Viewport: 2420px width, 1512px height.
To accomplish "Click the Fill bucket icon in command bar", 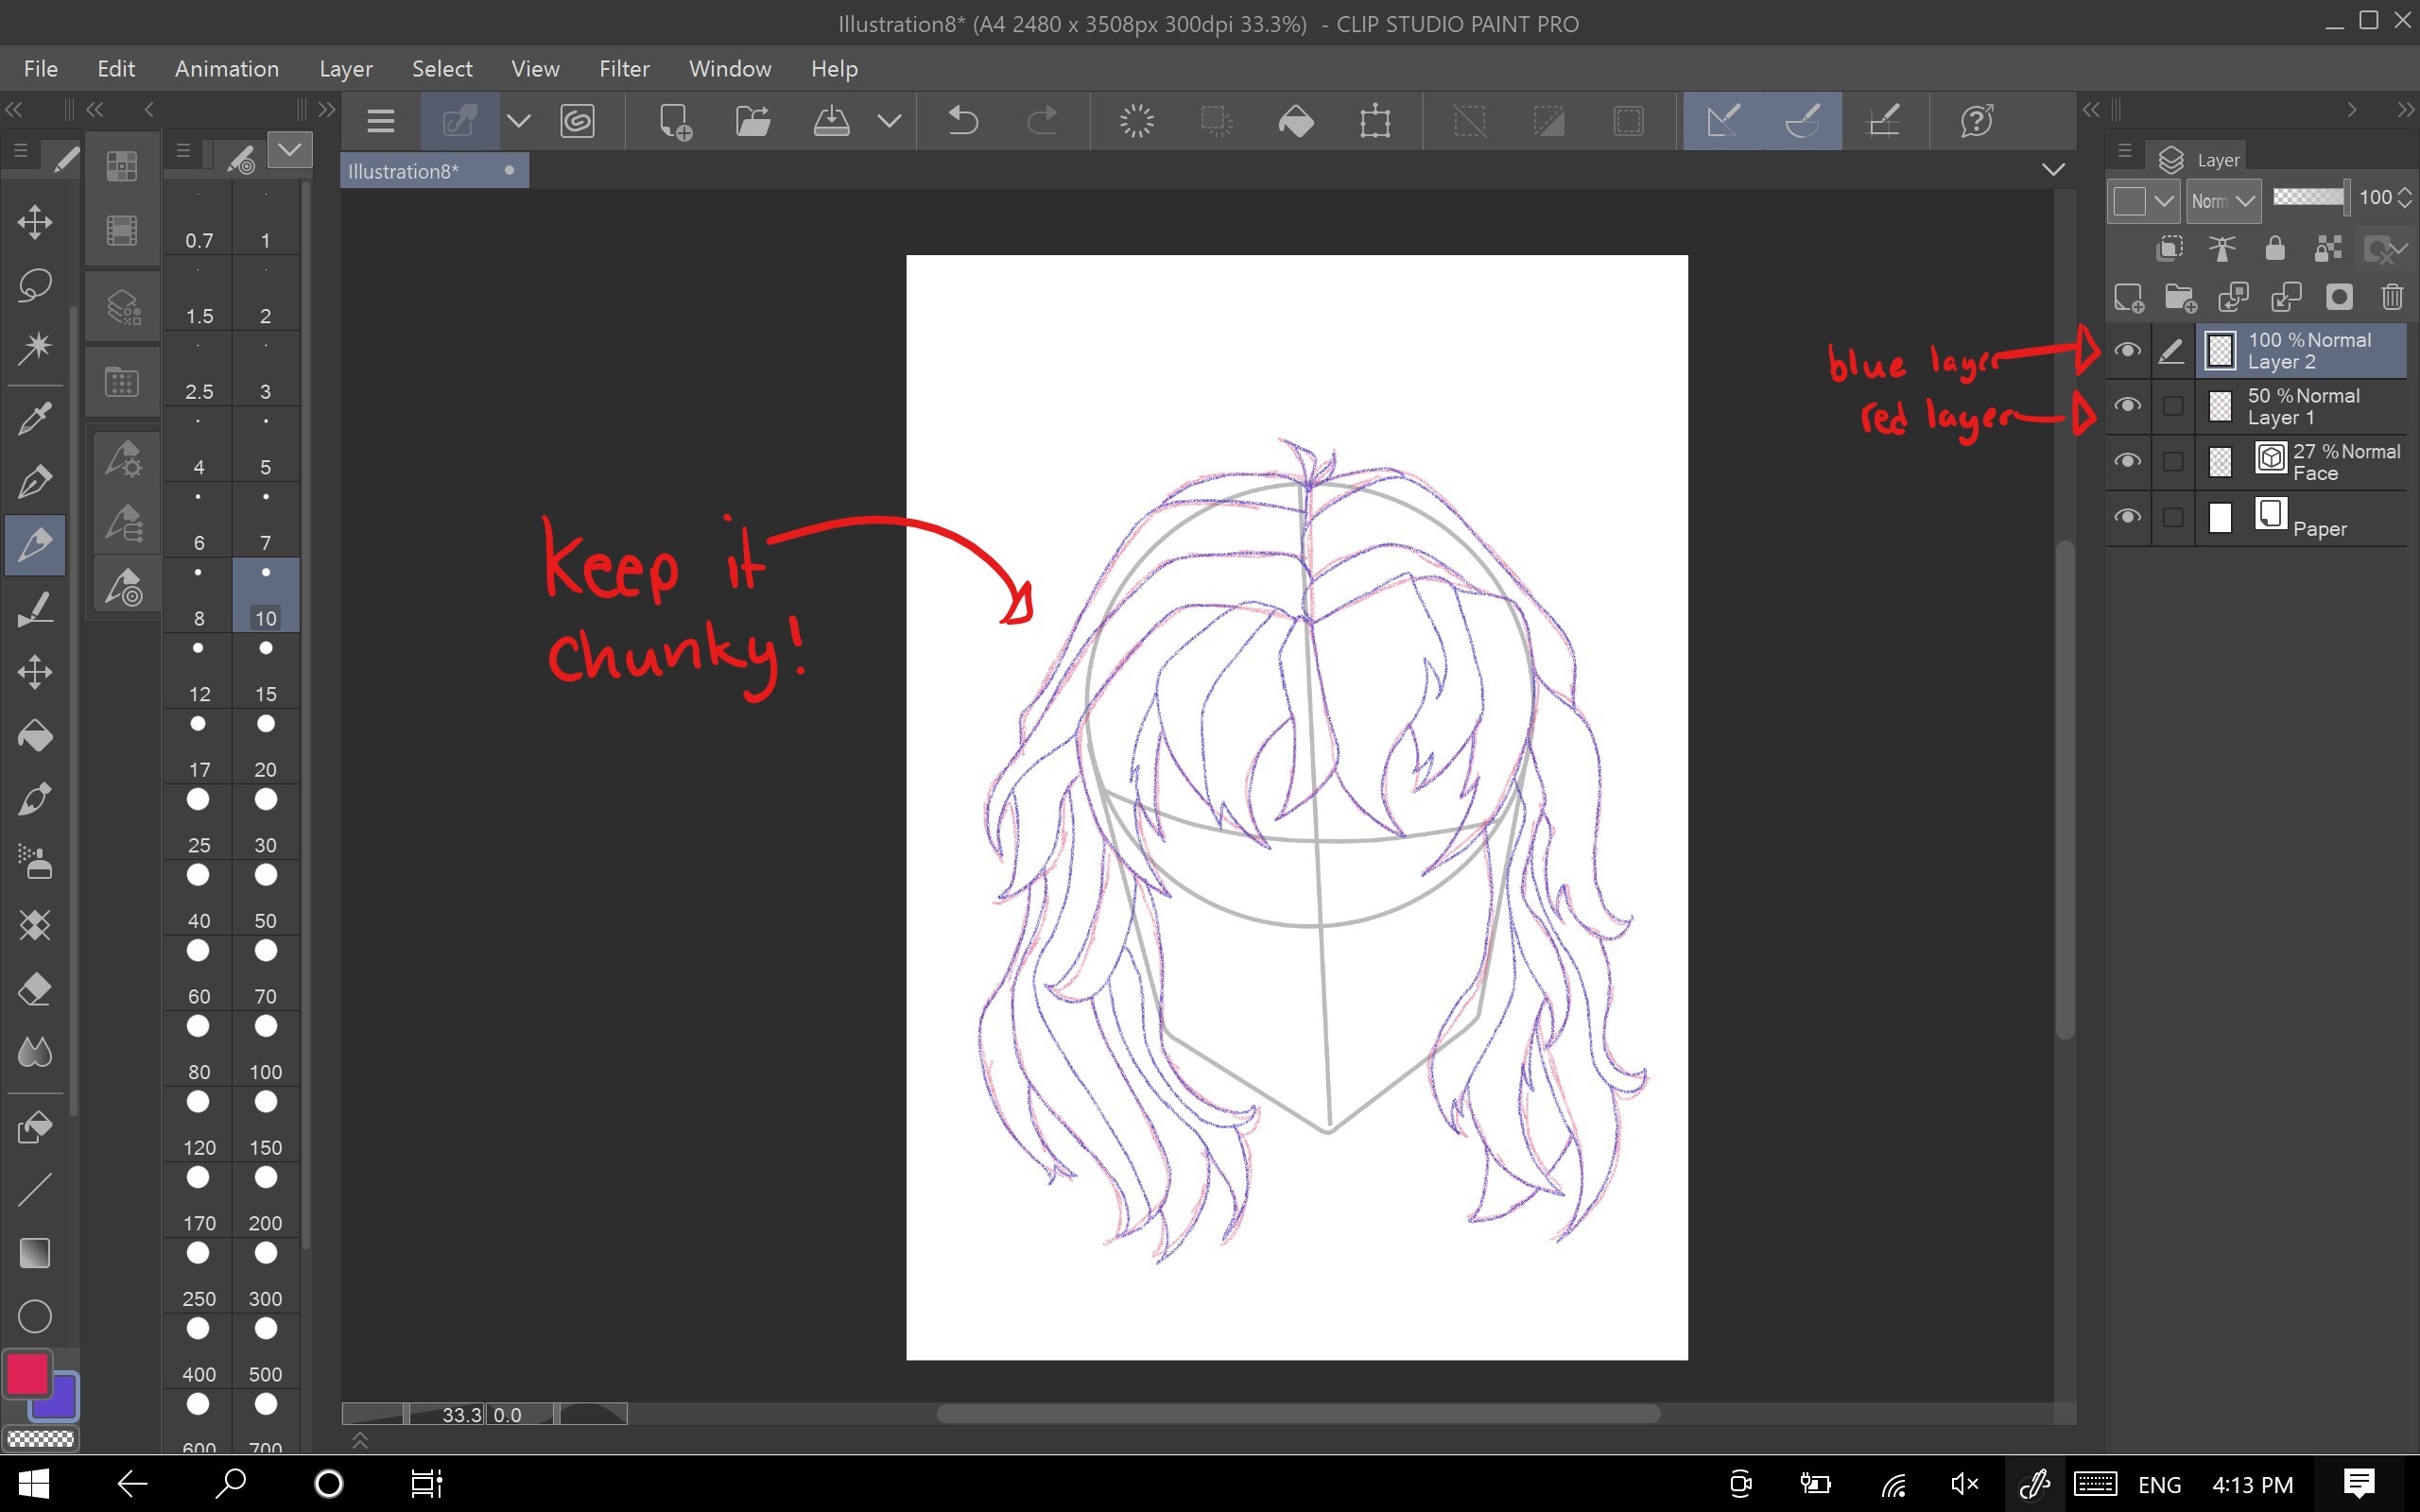I will [x=1296, y=121].
